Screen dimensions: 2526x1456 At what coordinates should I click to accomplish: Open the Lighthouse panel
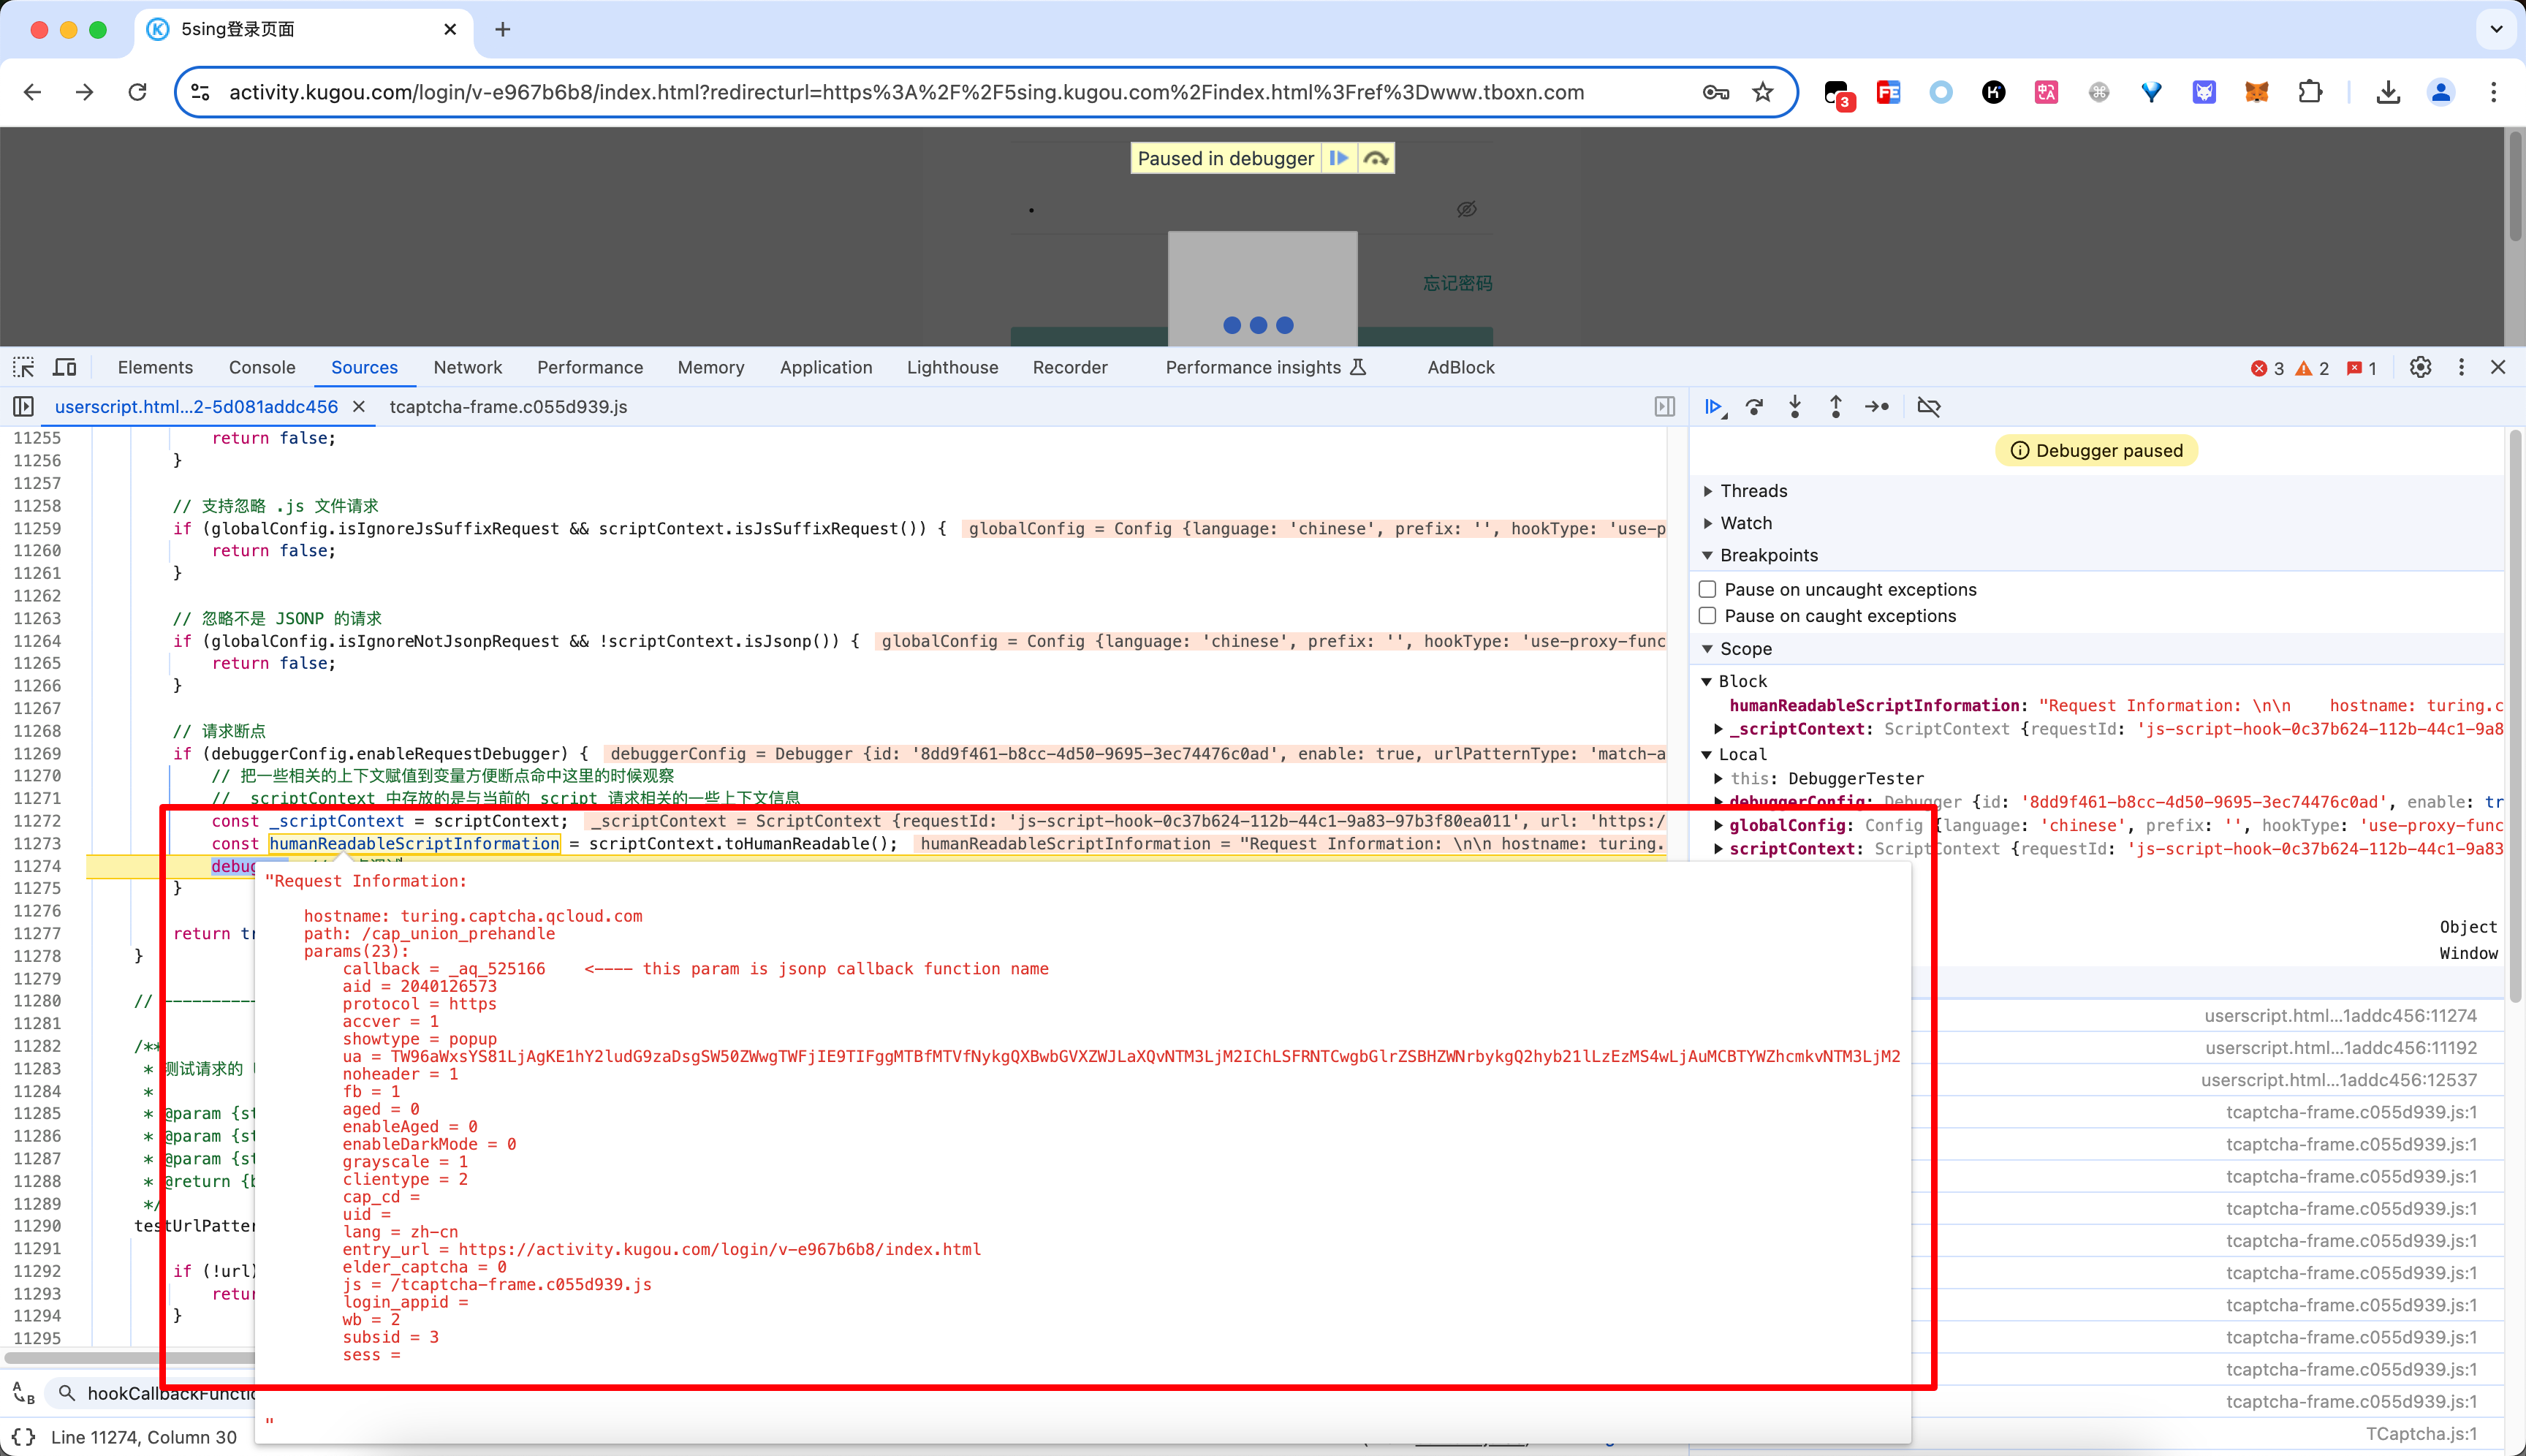coord(952,368)
